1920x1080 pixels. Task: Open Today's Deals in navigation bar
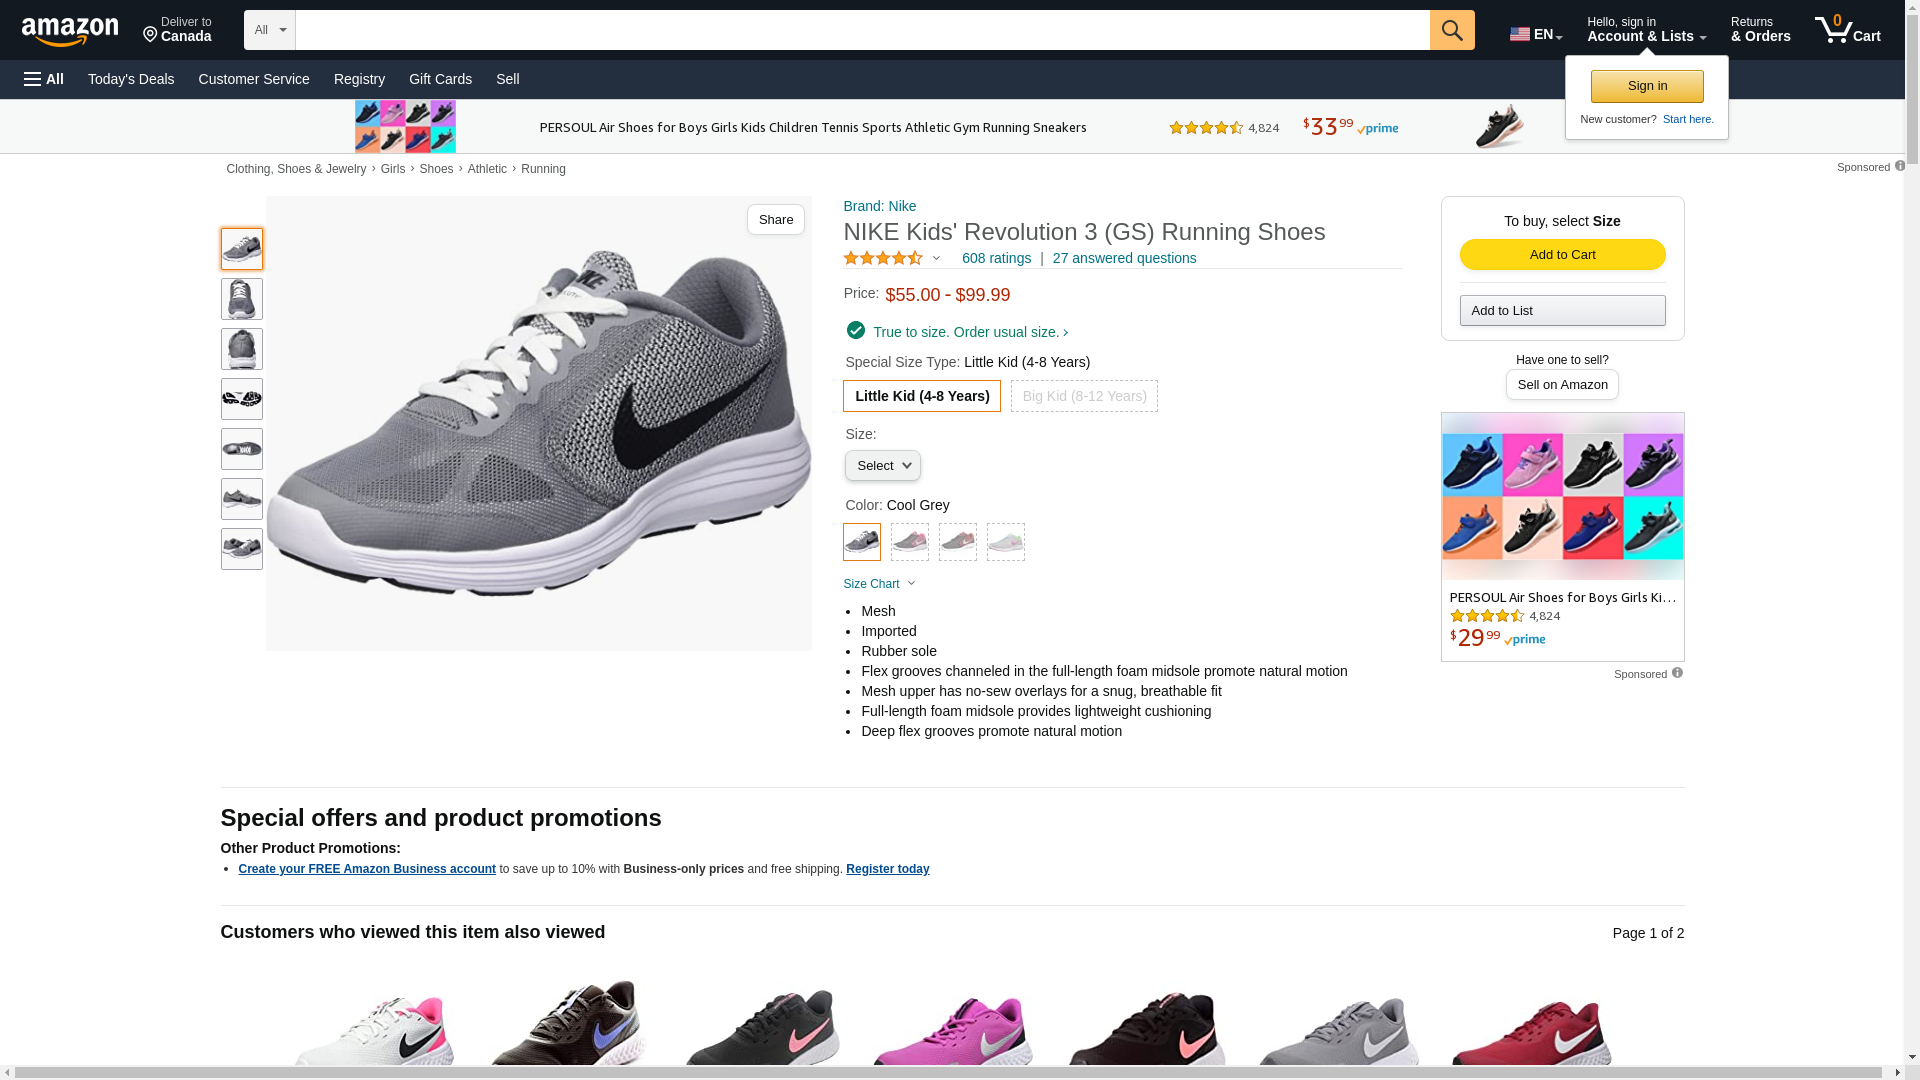[x=131, y=79]
